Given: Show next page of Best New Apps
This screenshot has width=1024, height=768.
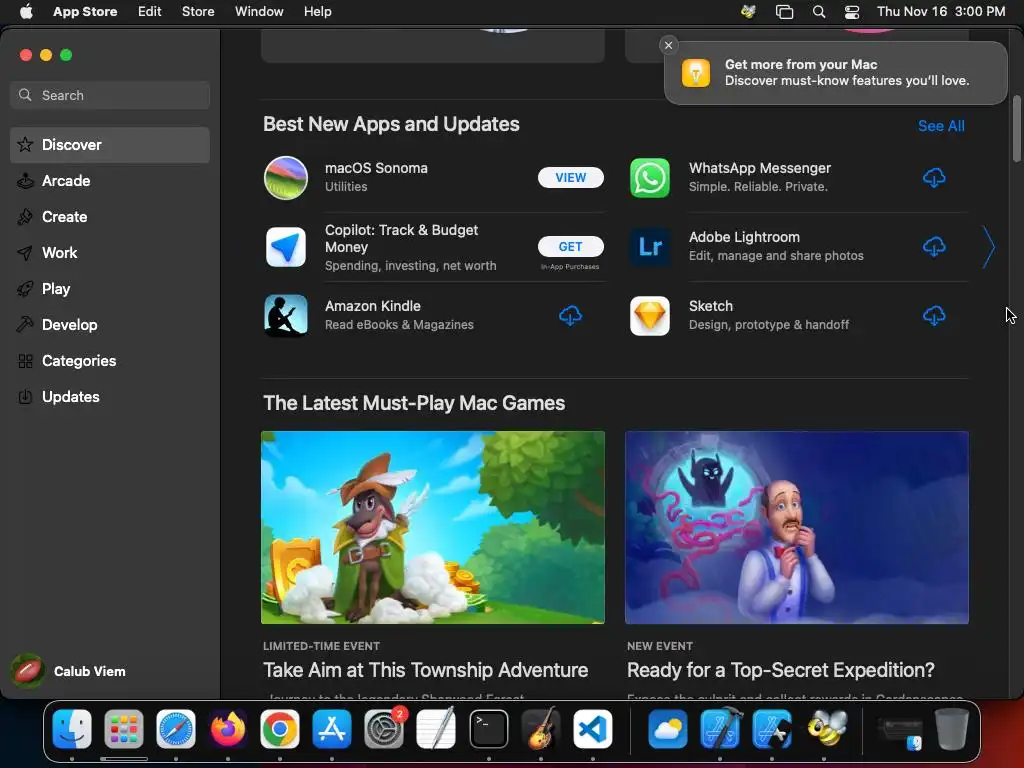Looking at the screenshot, I should click(x=989, y=247).
